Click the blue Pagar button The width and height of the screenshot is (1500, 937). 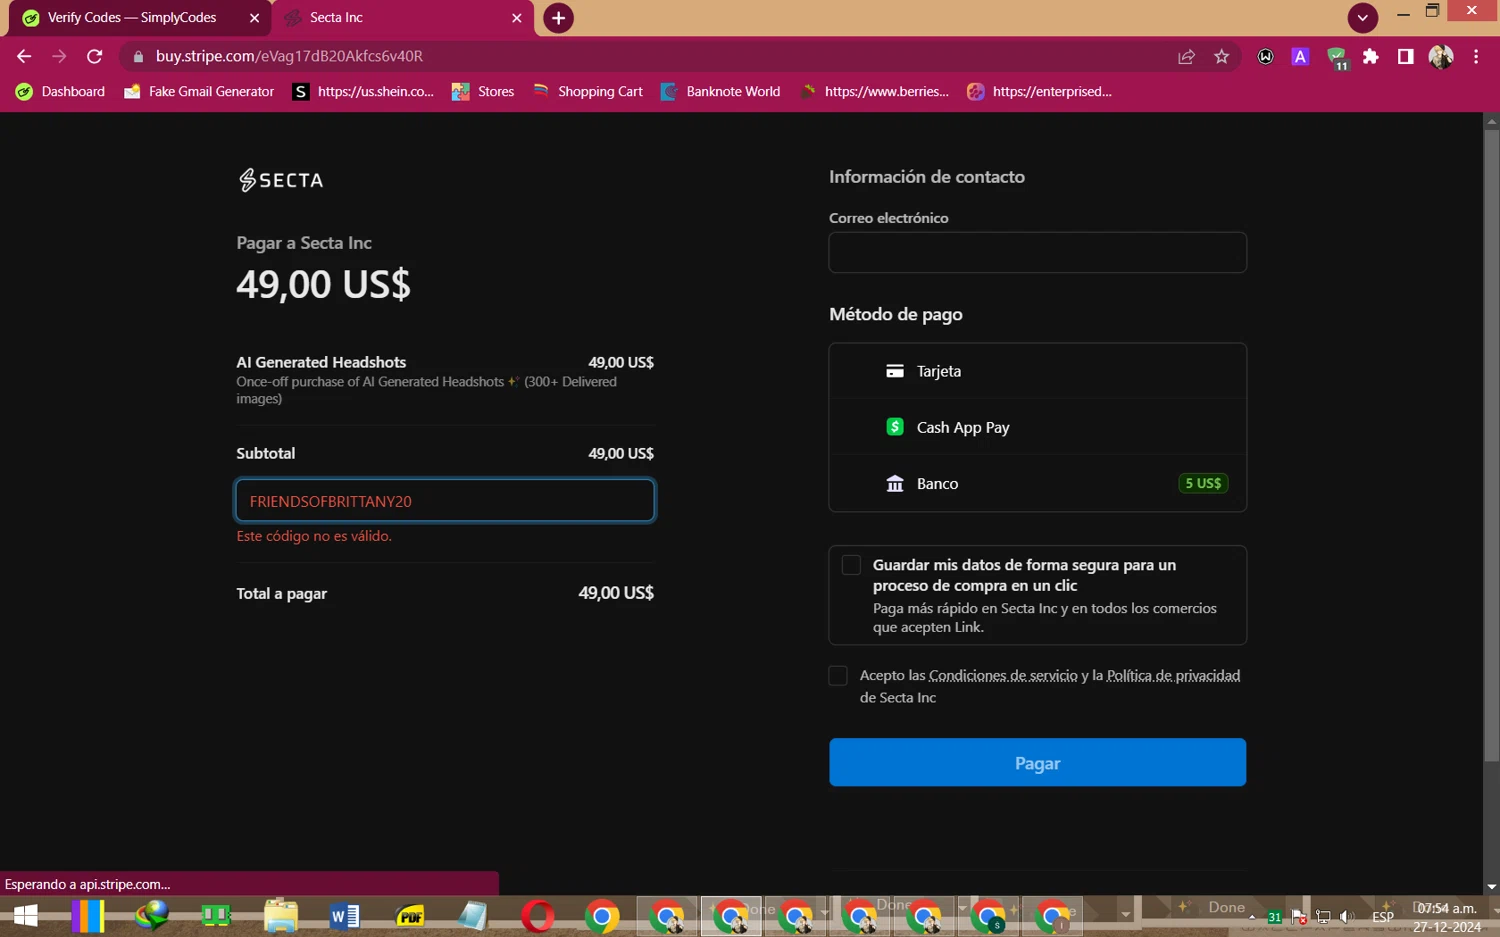coord(1037,763)
